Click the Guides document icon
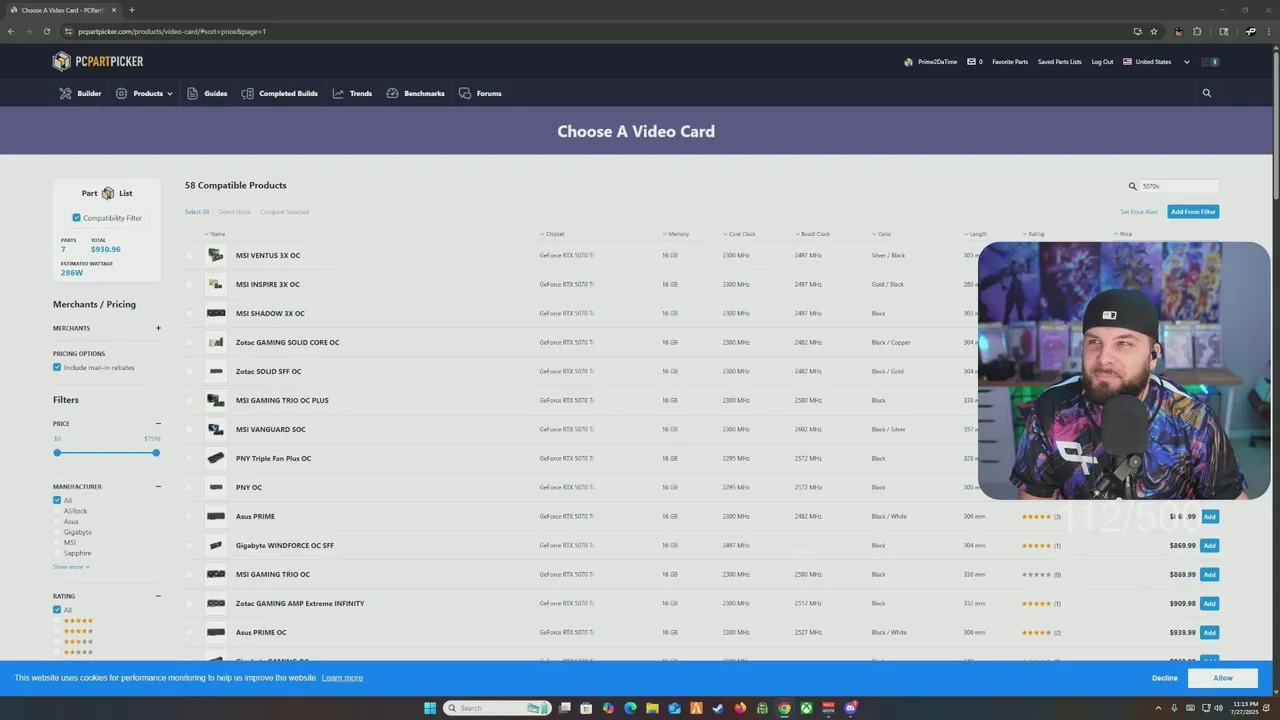This screenshot has width=1280, height=720. [x=192, y=93]
